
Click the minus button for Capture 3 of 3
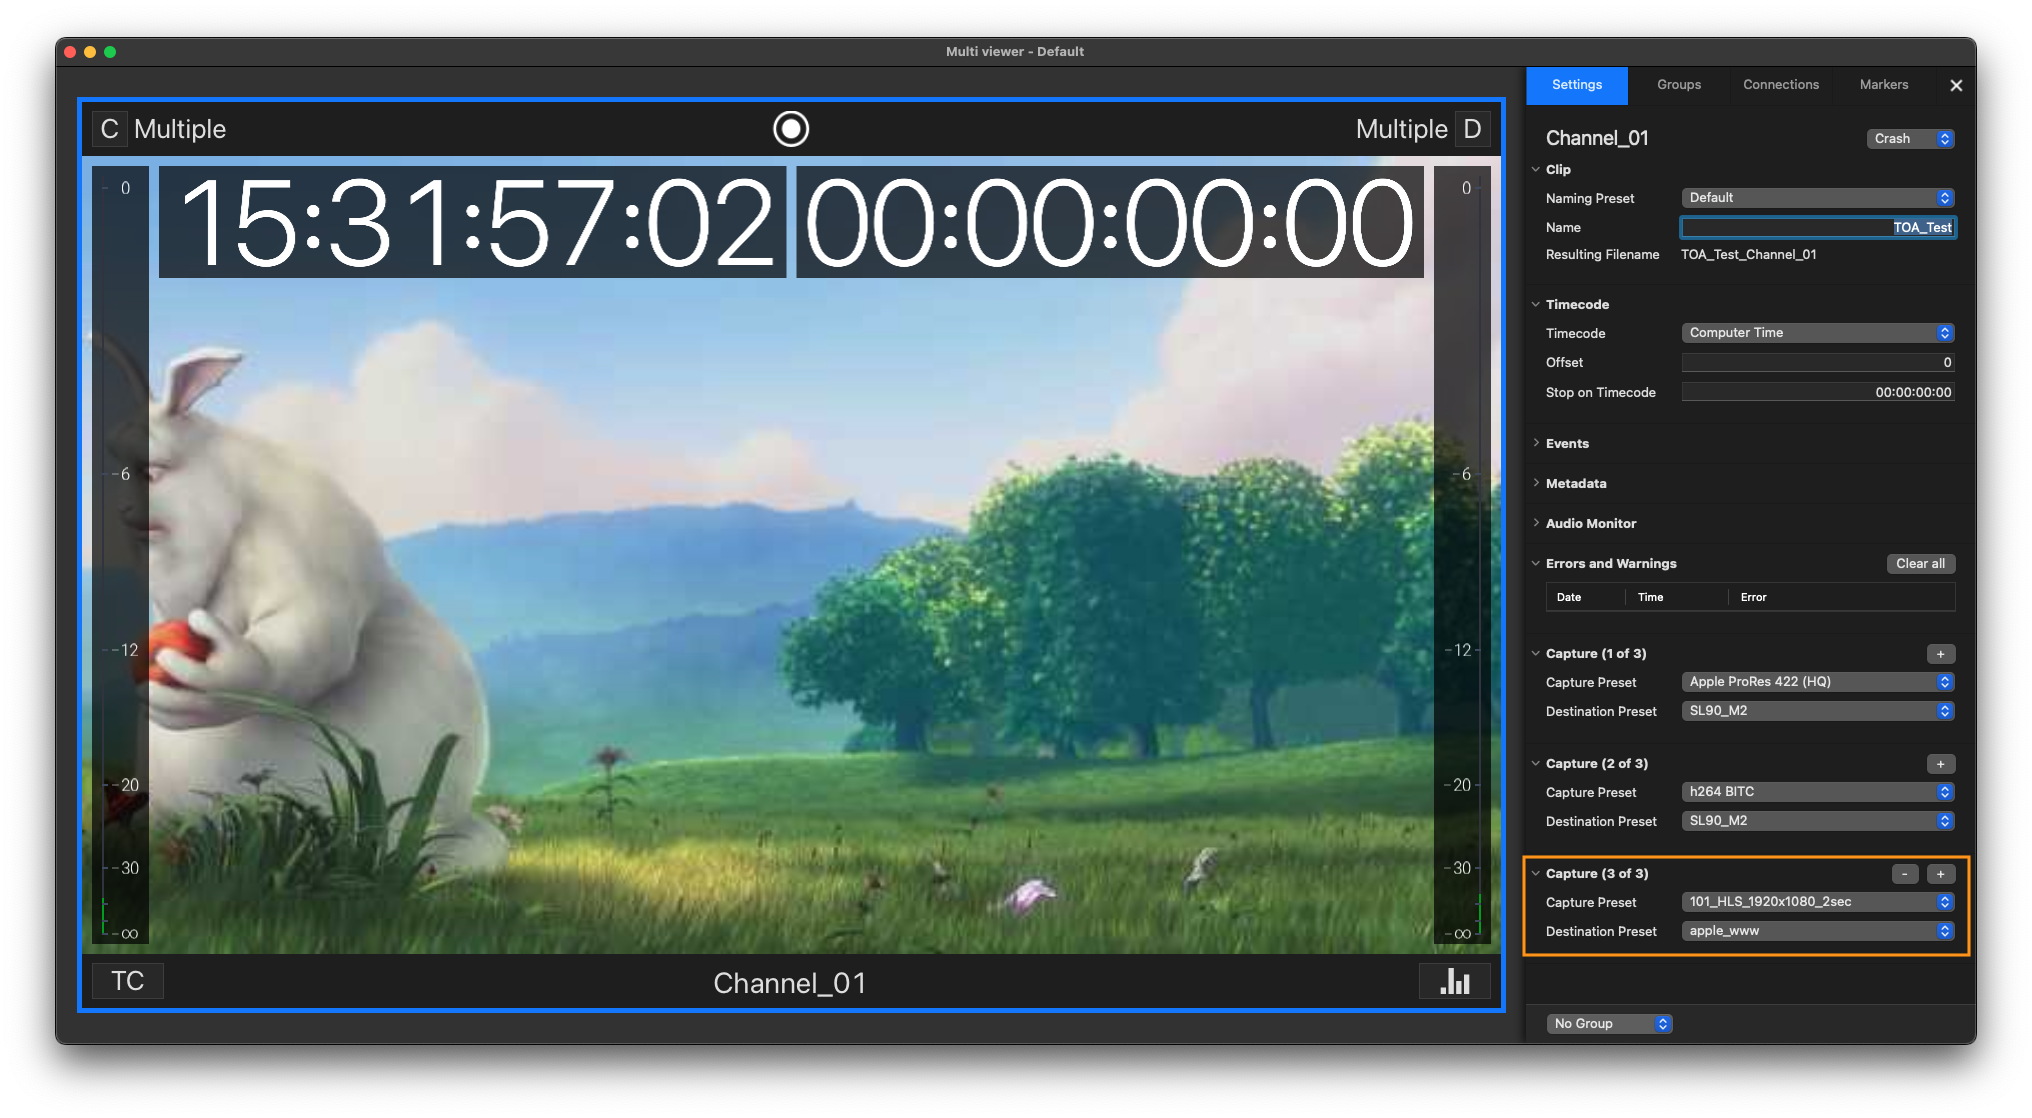tap(1905, 874)
